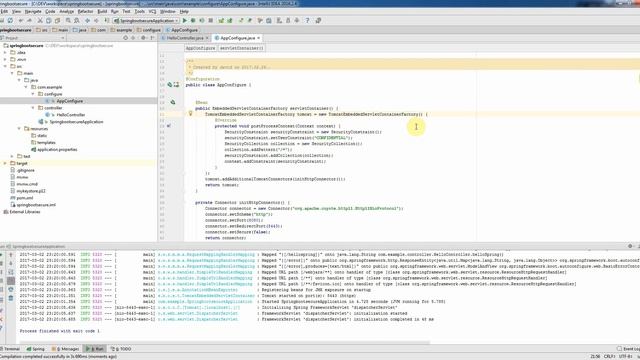Collapse the com.example package
The image size is (640, 360).
point(26,87)
